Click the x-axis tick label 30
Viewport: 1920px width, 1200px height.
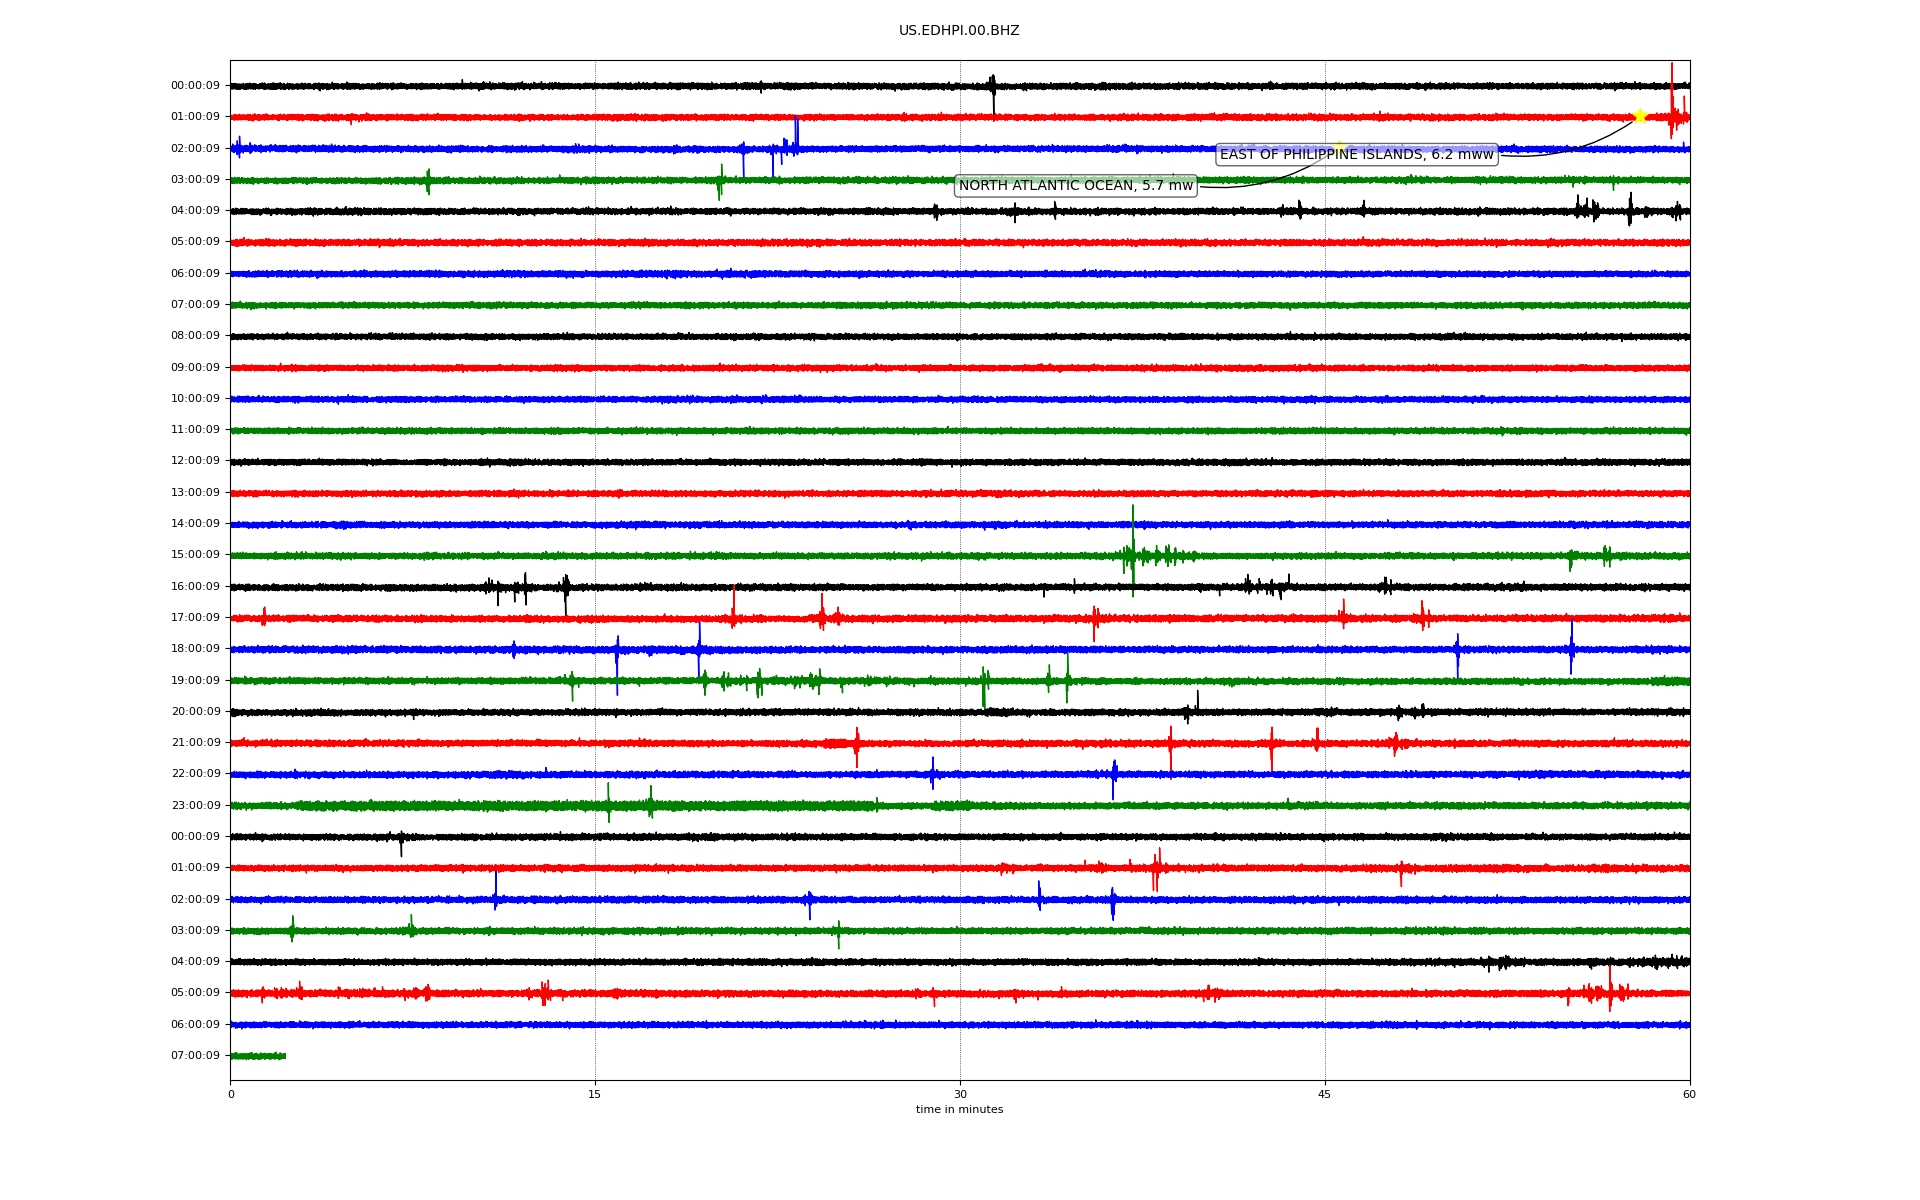(x=960, y=1094)
